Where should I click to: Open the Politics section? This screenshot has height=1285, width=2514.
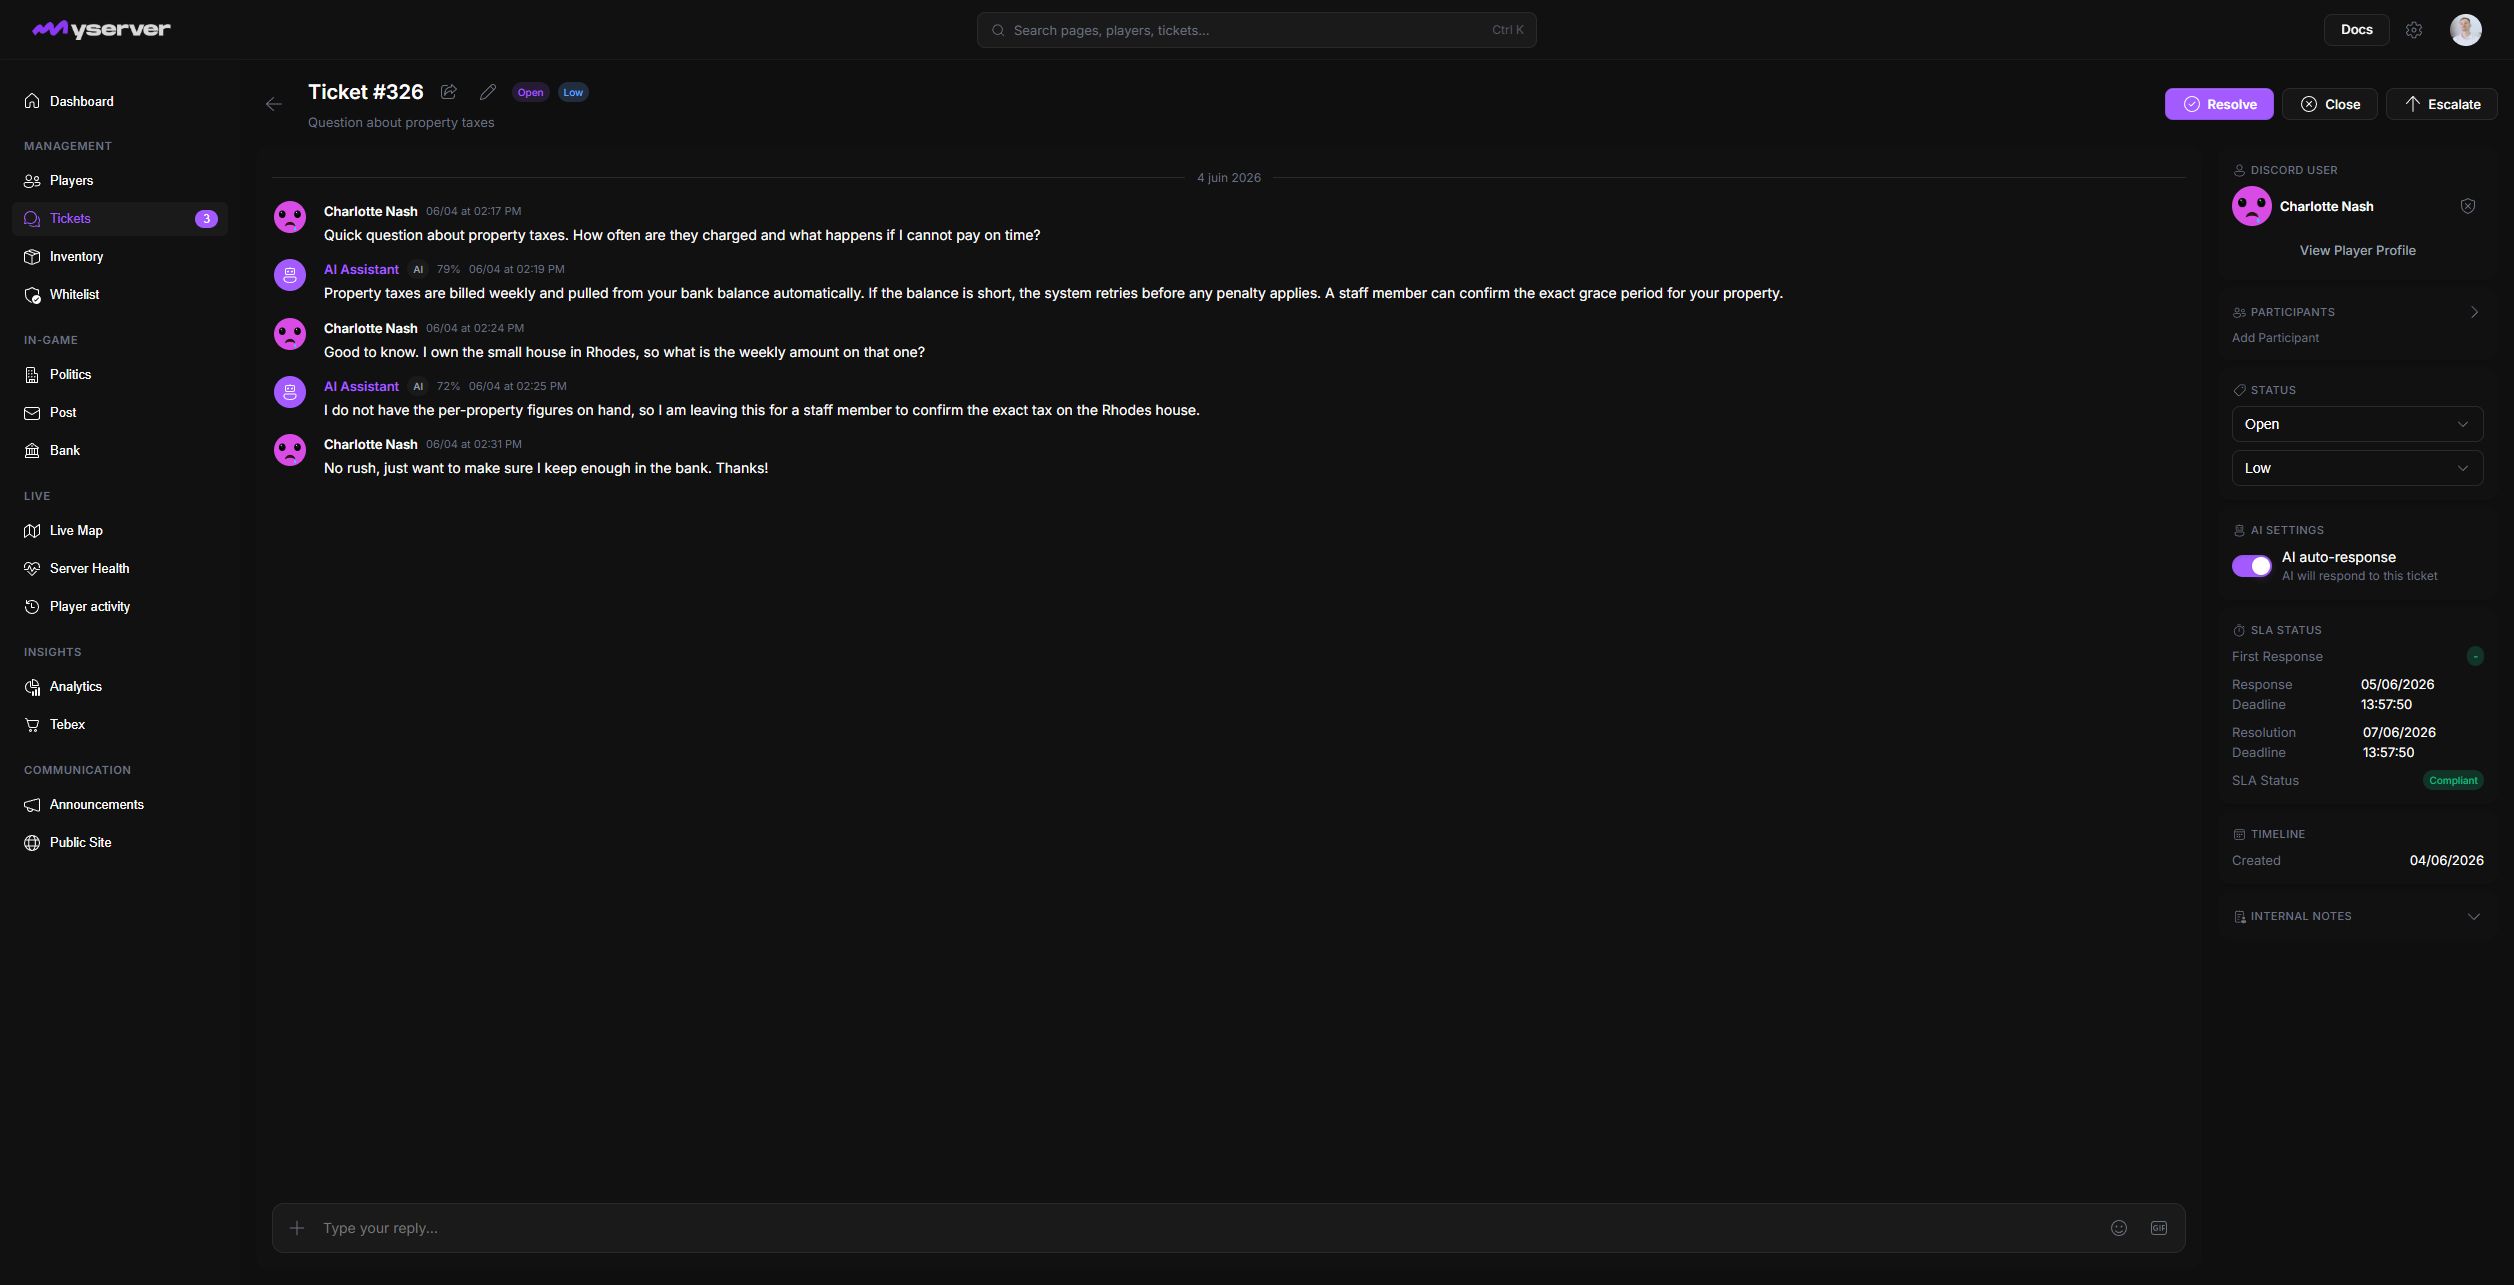coord(120,374)
